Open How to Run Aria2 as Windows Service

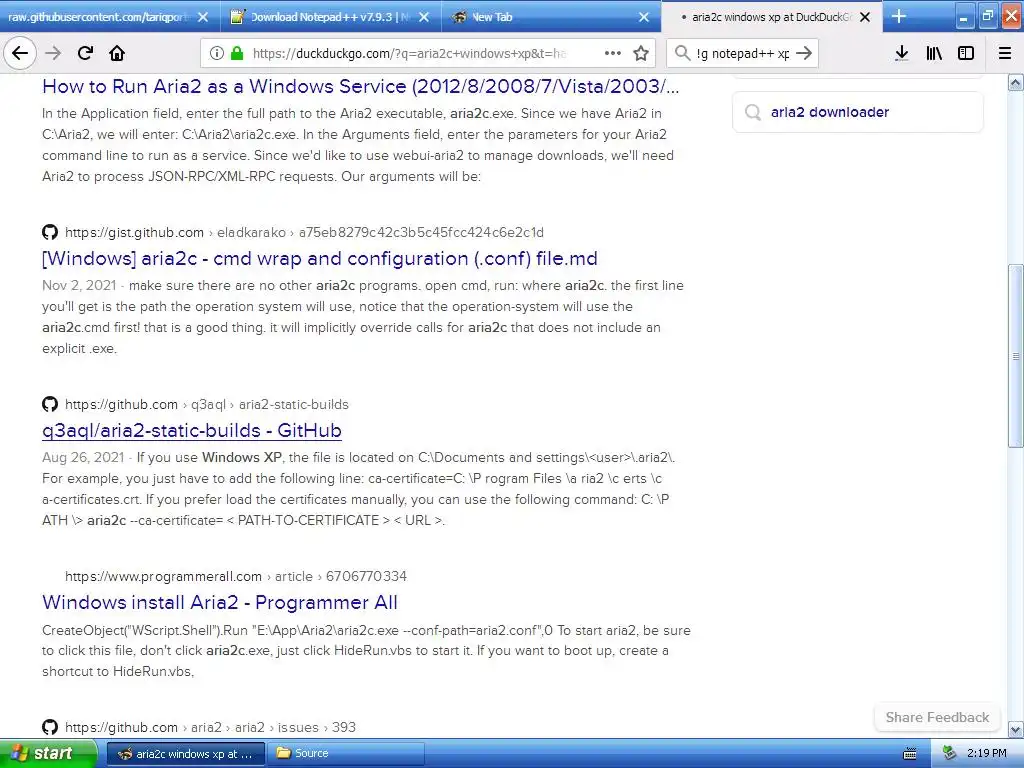click(x=360, y=86)
